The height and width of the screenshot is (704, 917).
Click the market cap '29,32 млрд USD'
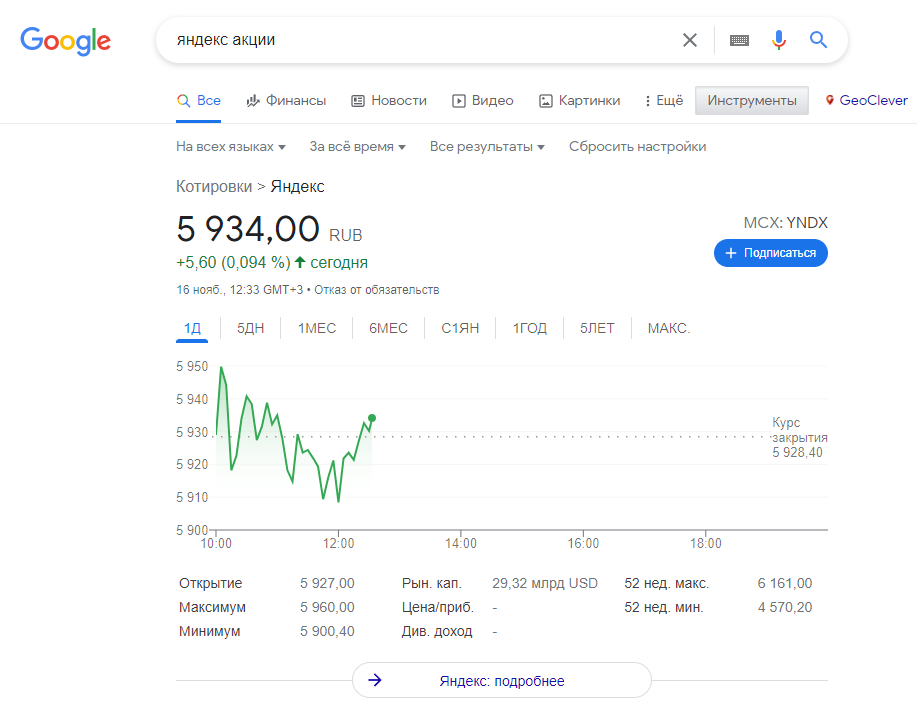545,583
